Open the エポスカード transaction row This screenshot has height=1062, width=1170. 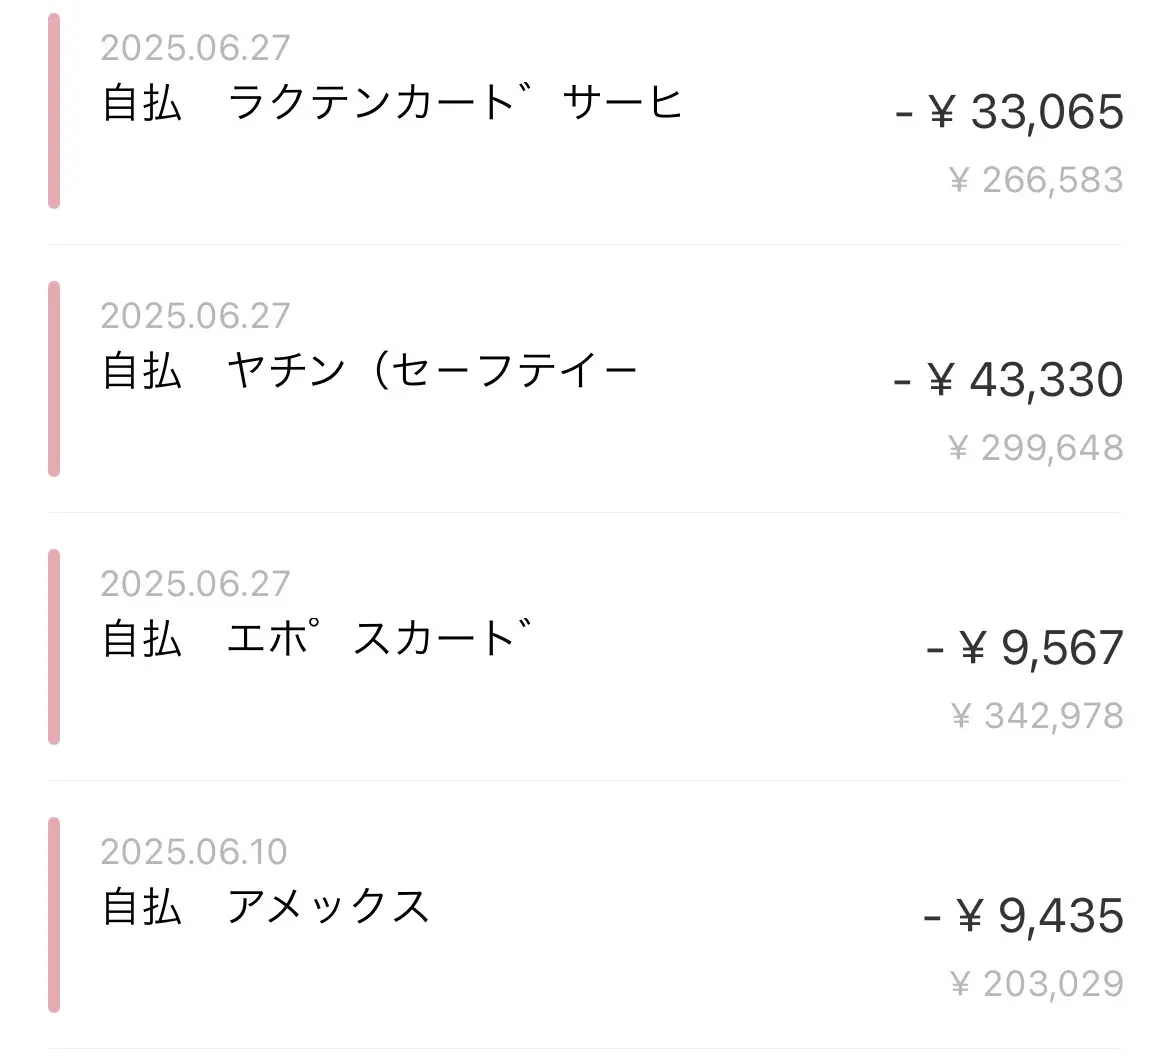586,646
